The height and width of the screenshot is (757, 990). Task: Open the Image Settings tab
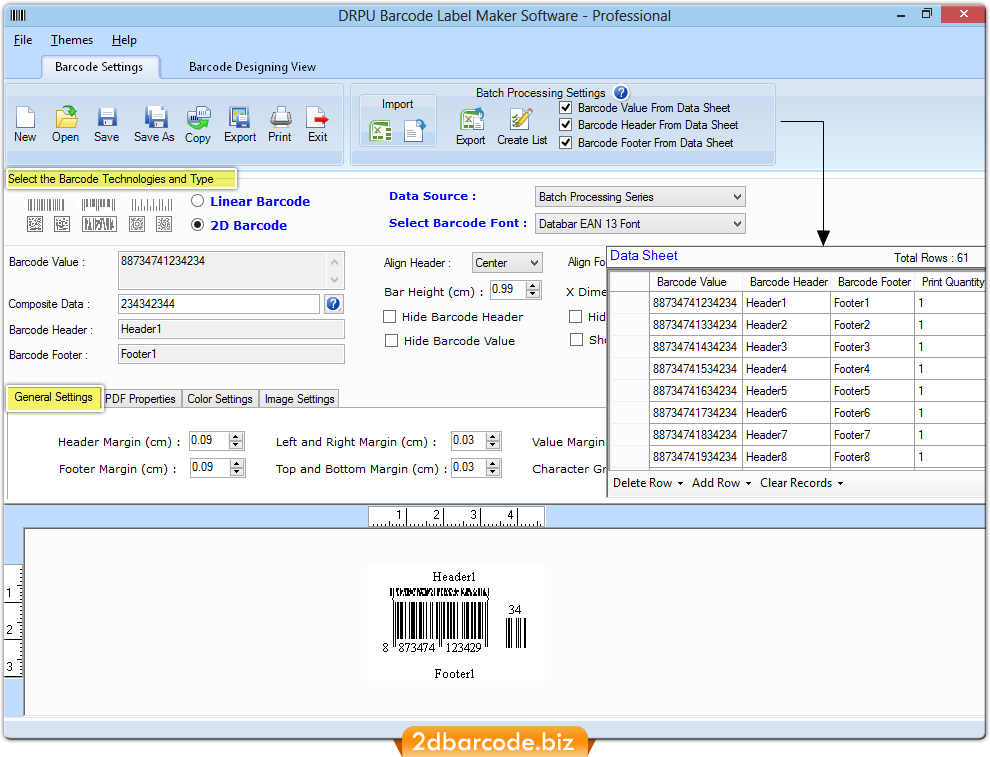tap(299, 399)
